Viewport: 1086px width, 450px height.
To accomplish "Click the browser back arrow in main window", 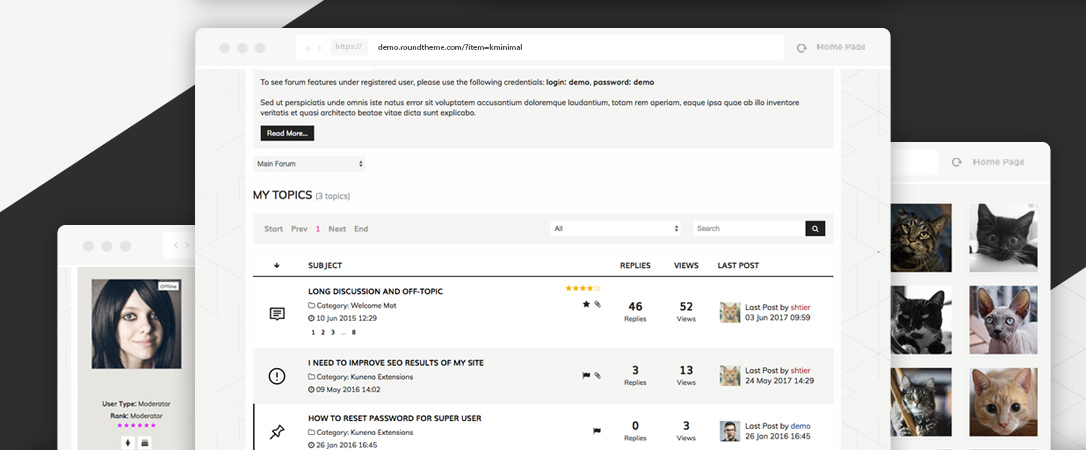I will click(x=308, y=48).
